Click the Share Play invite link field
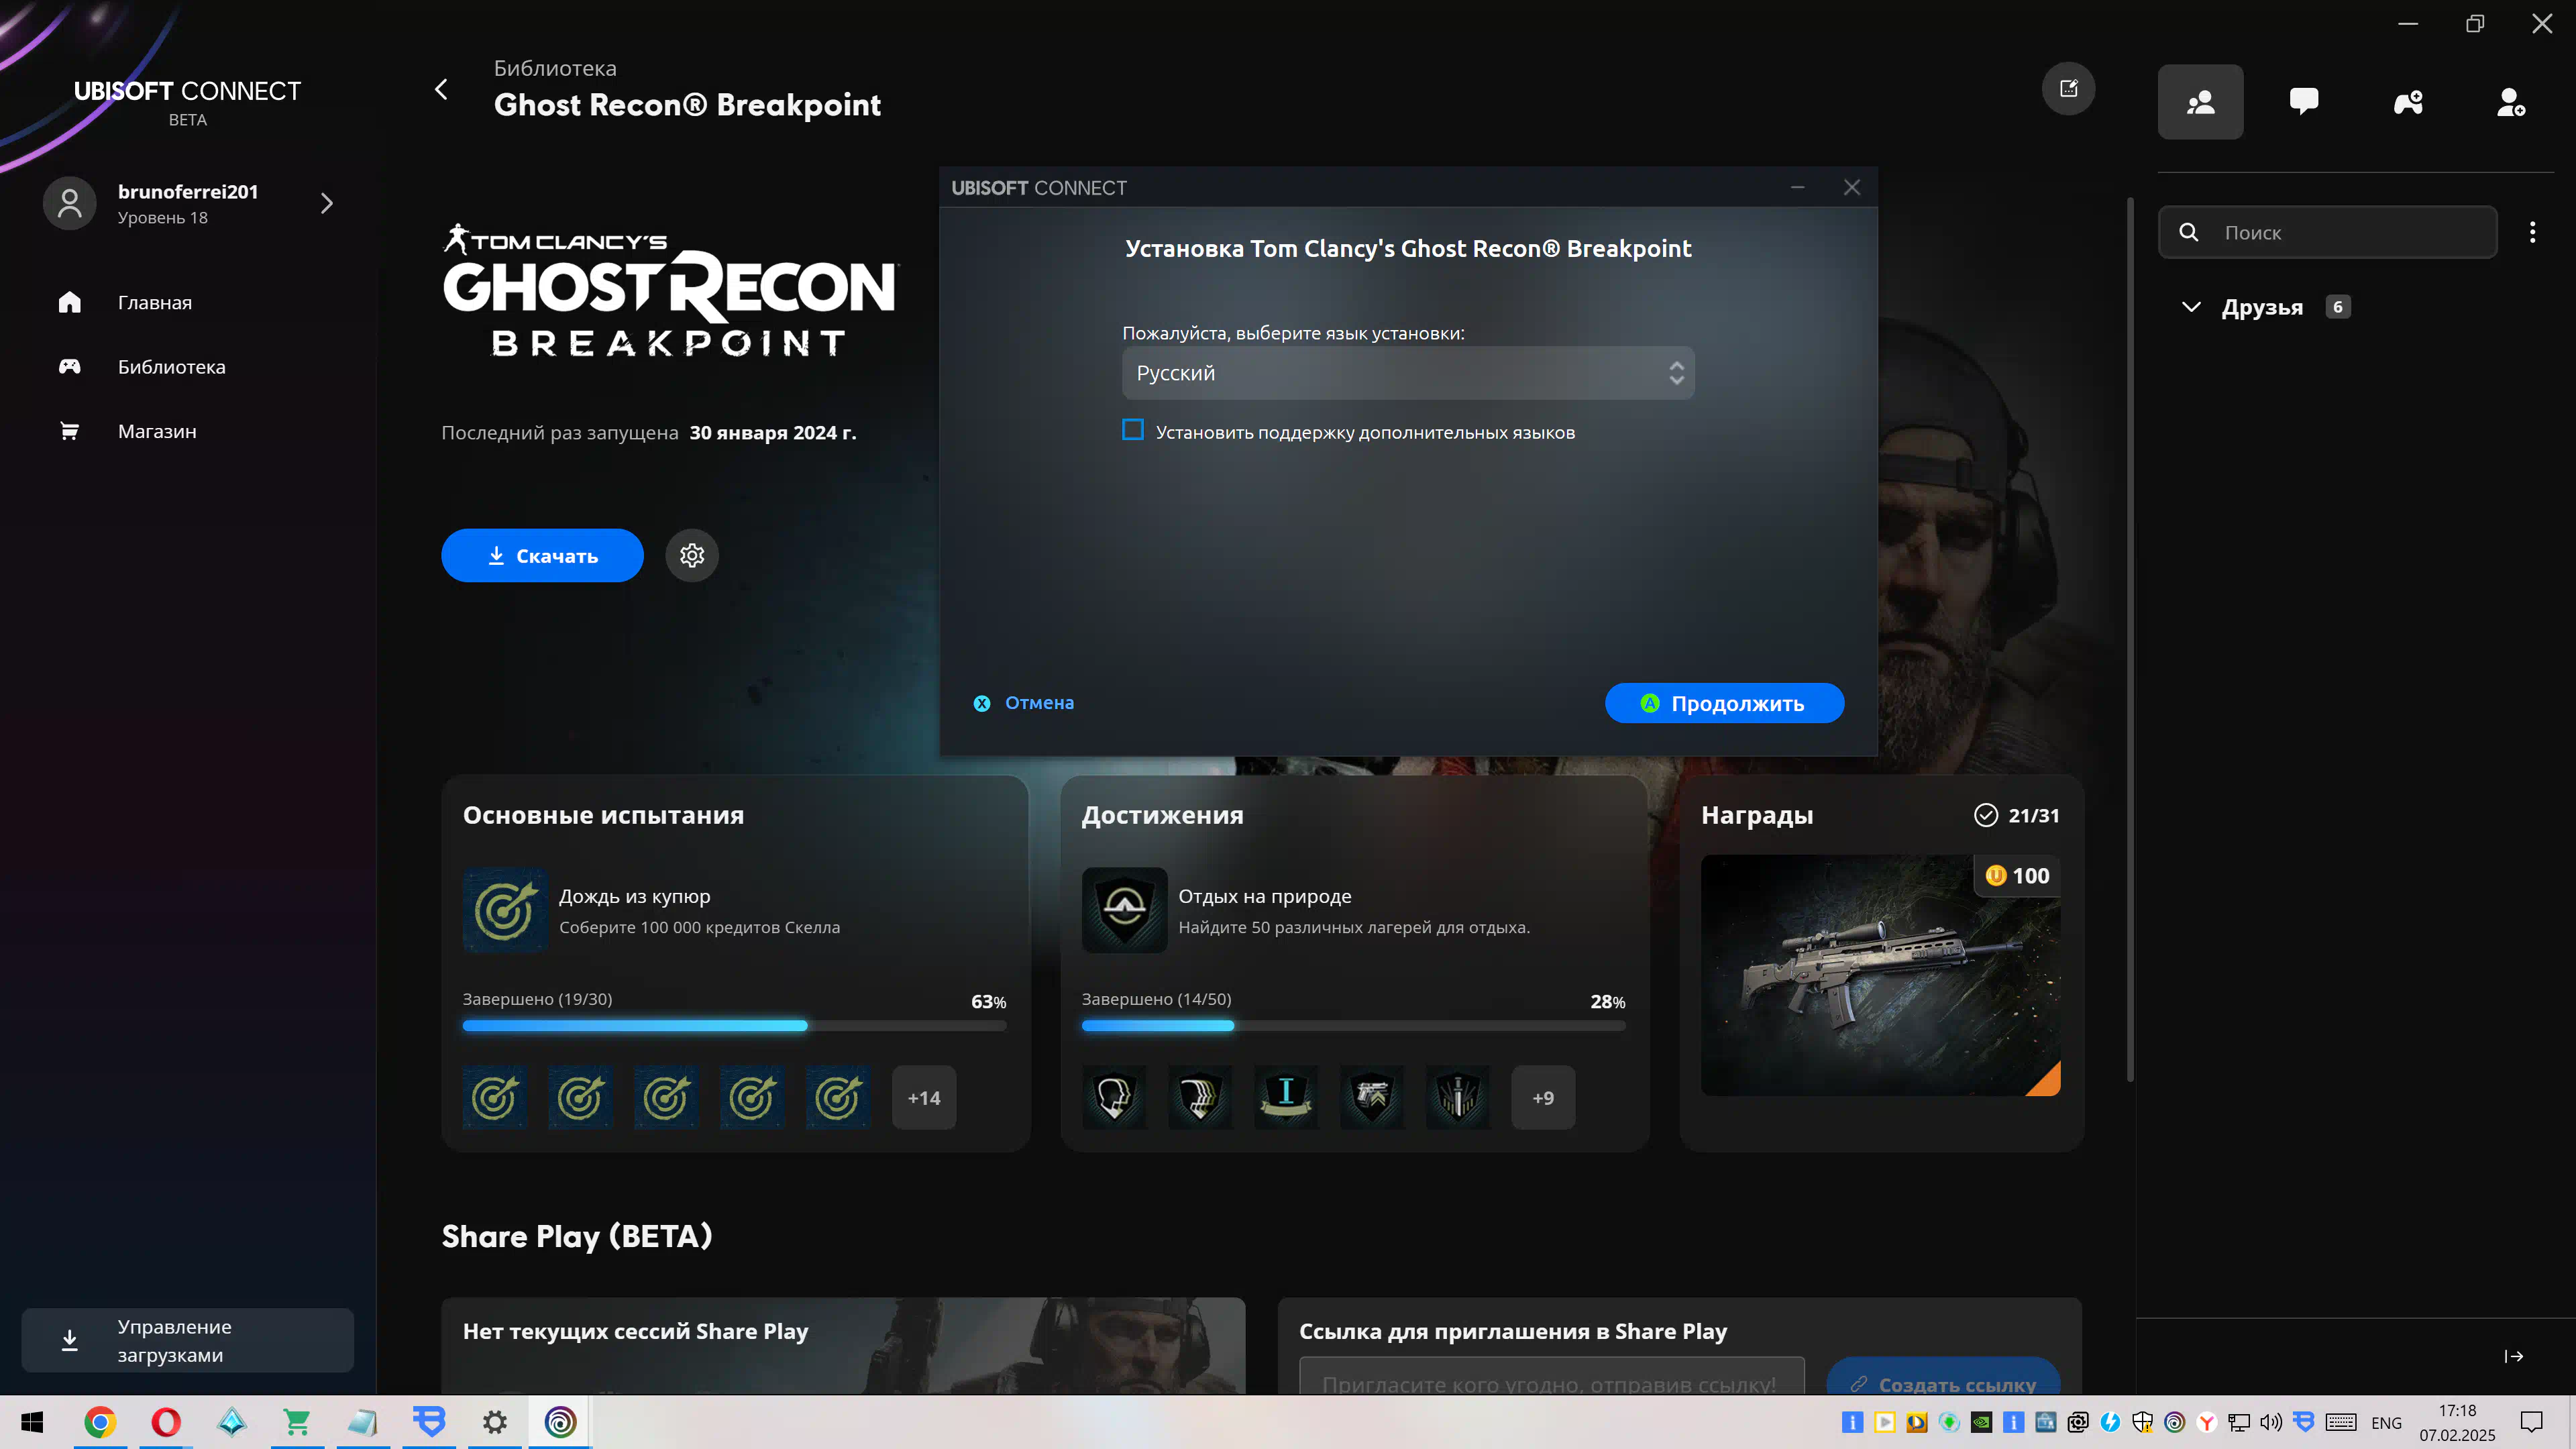Screen dimensions: 2576x1449 [1552, 1377]
